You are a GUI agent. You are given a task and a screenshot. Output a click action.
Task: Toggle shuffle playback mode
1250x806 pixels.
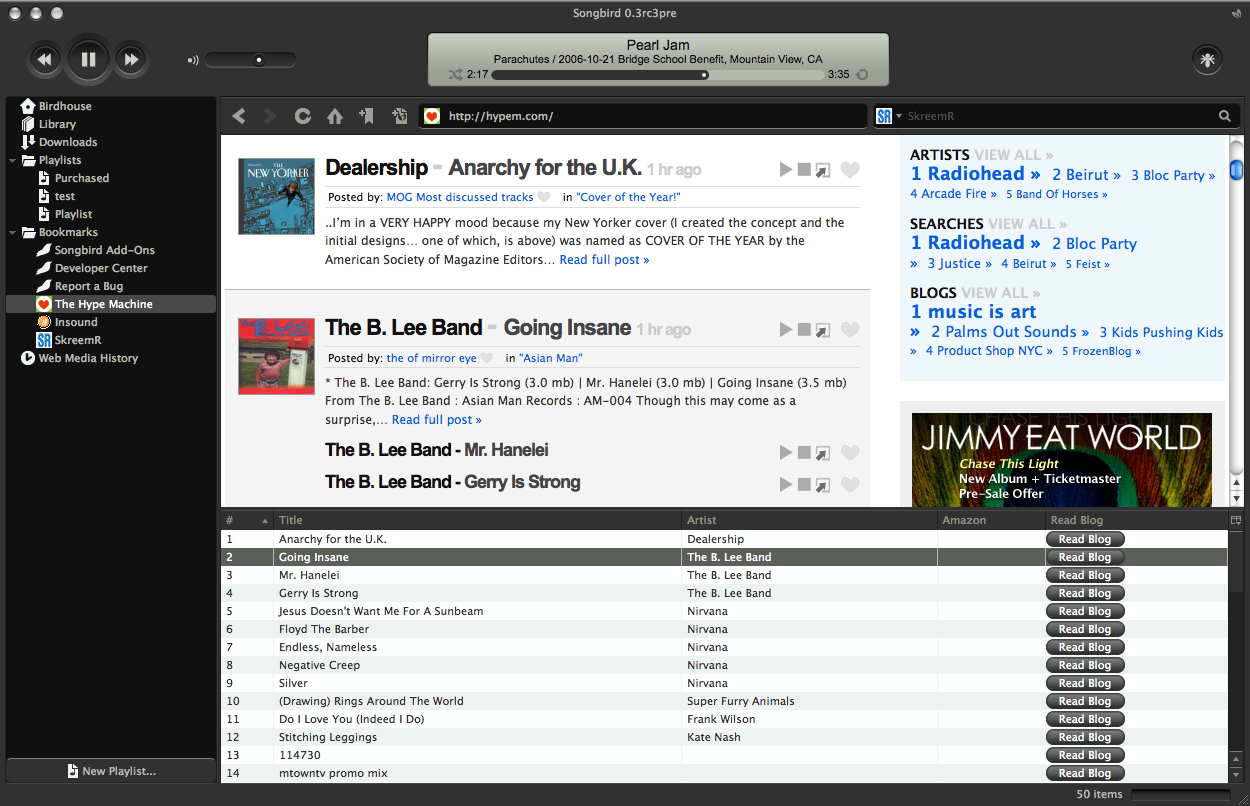(x=456, y=74)
